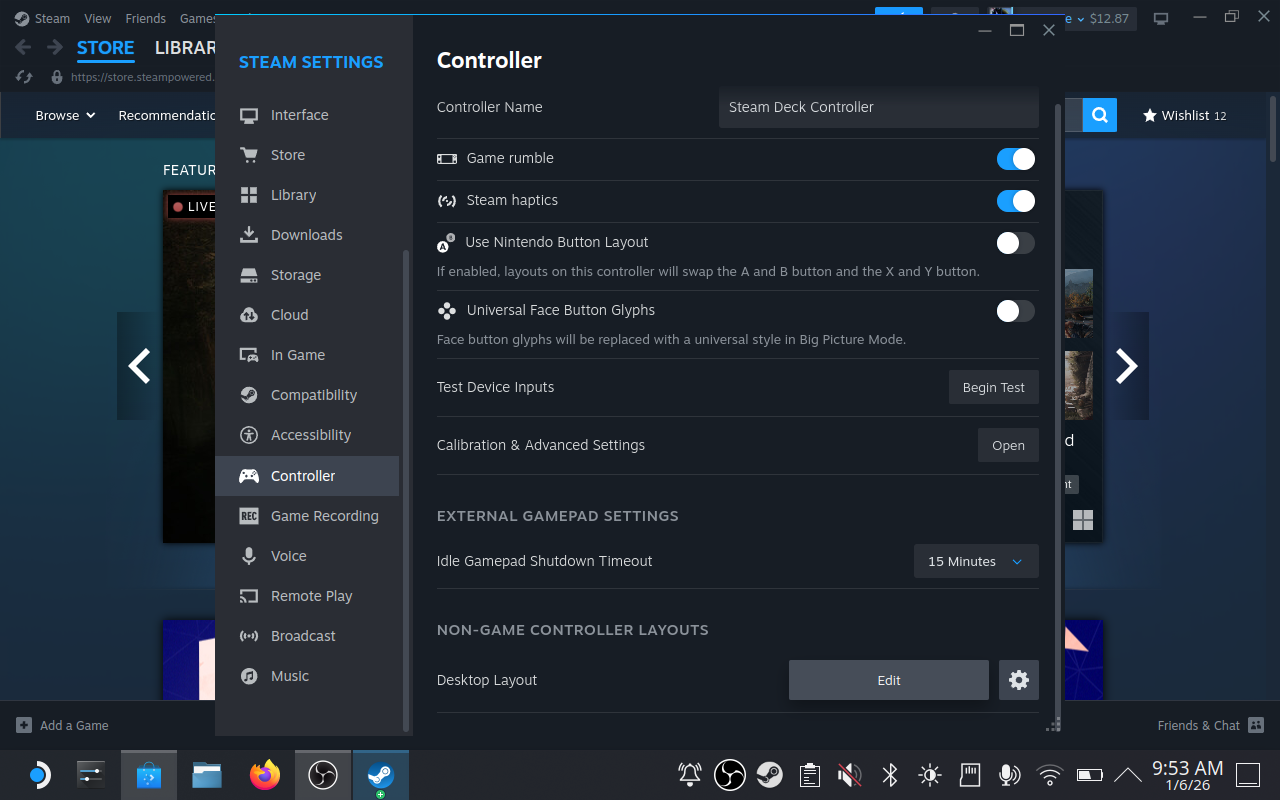This screenshot has width=1280, height=800.
Task: Open the Idle Gamepad Shutdown Timeout dropdown
Action: 975,561
